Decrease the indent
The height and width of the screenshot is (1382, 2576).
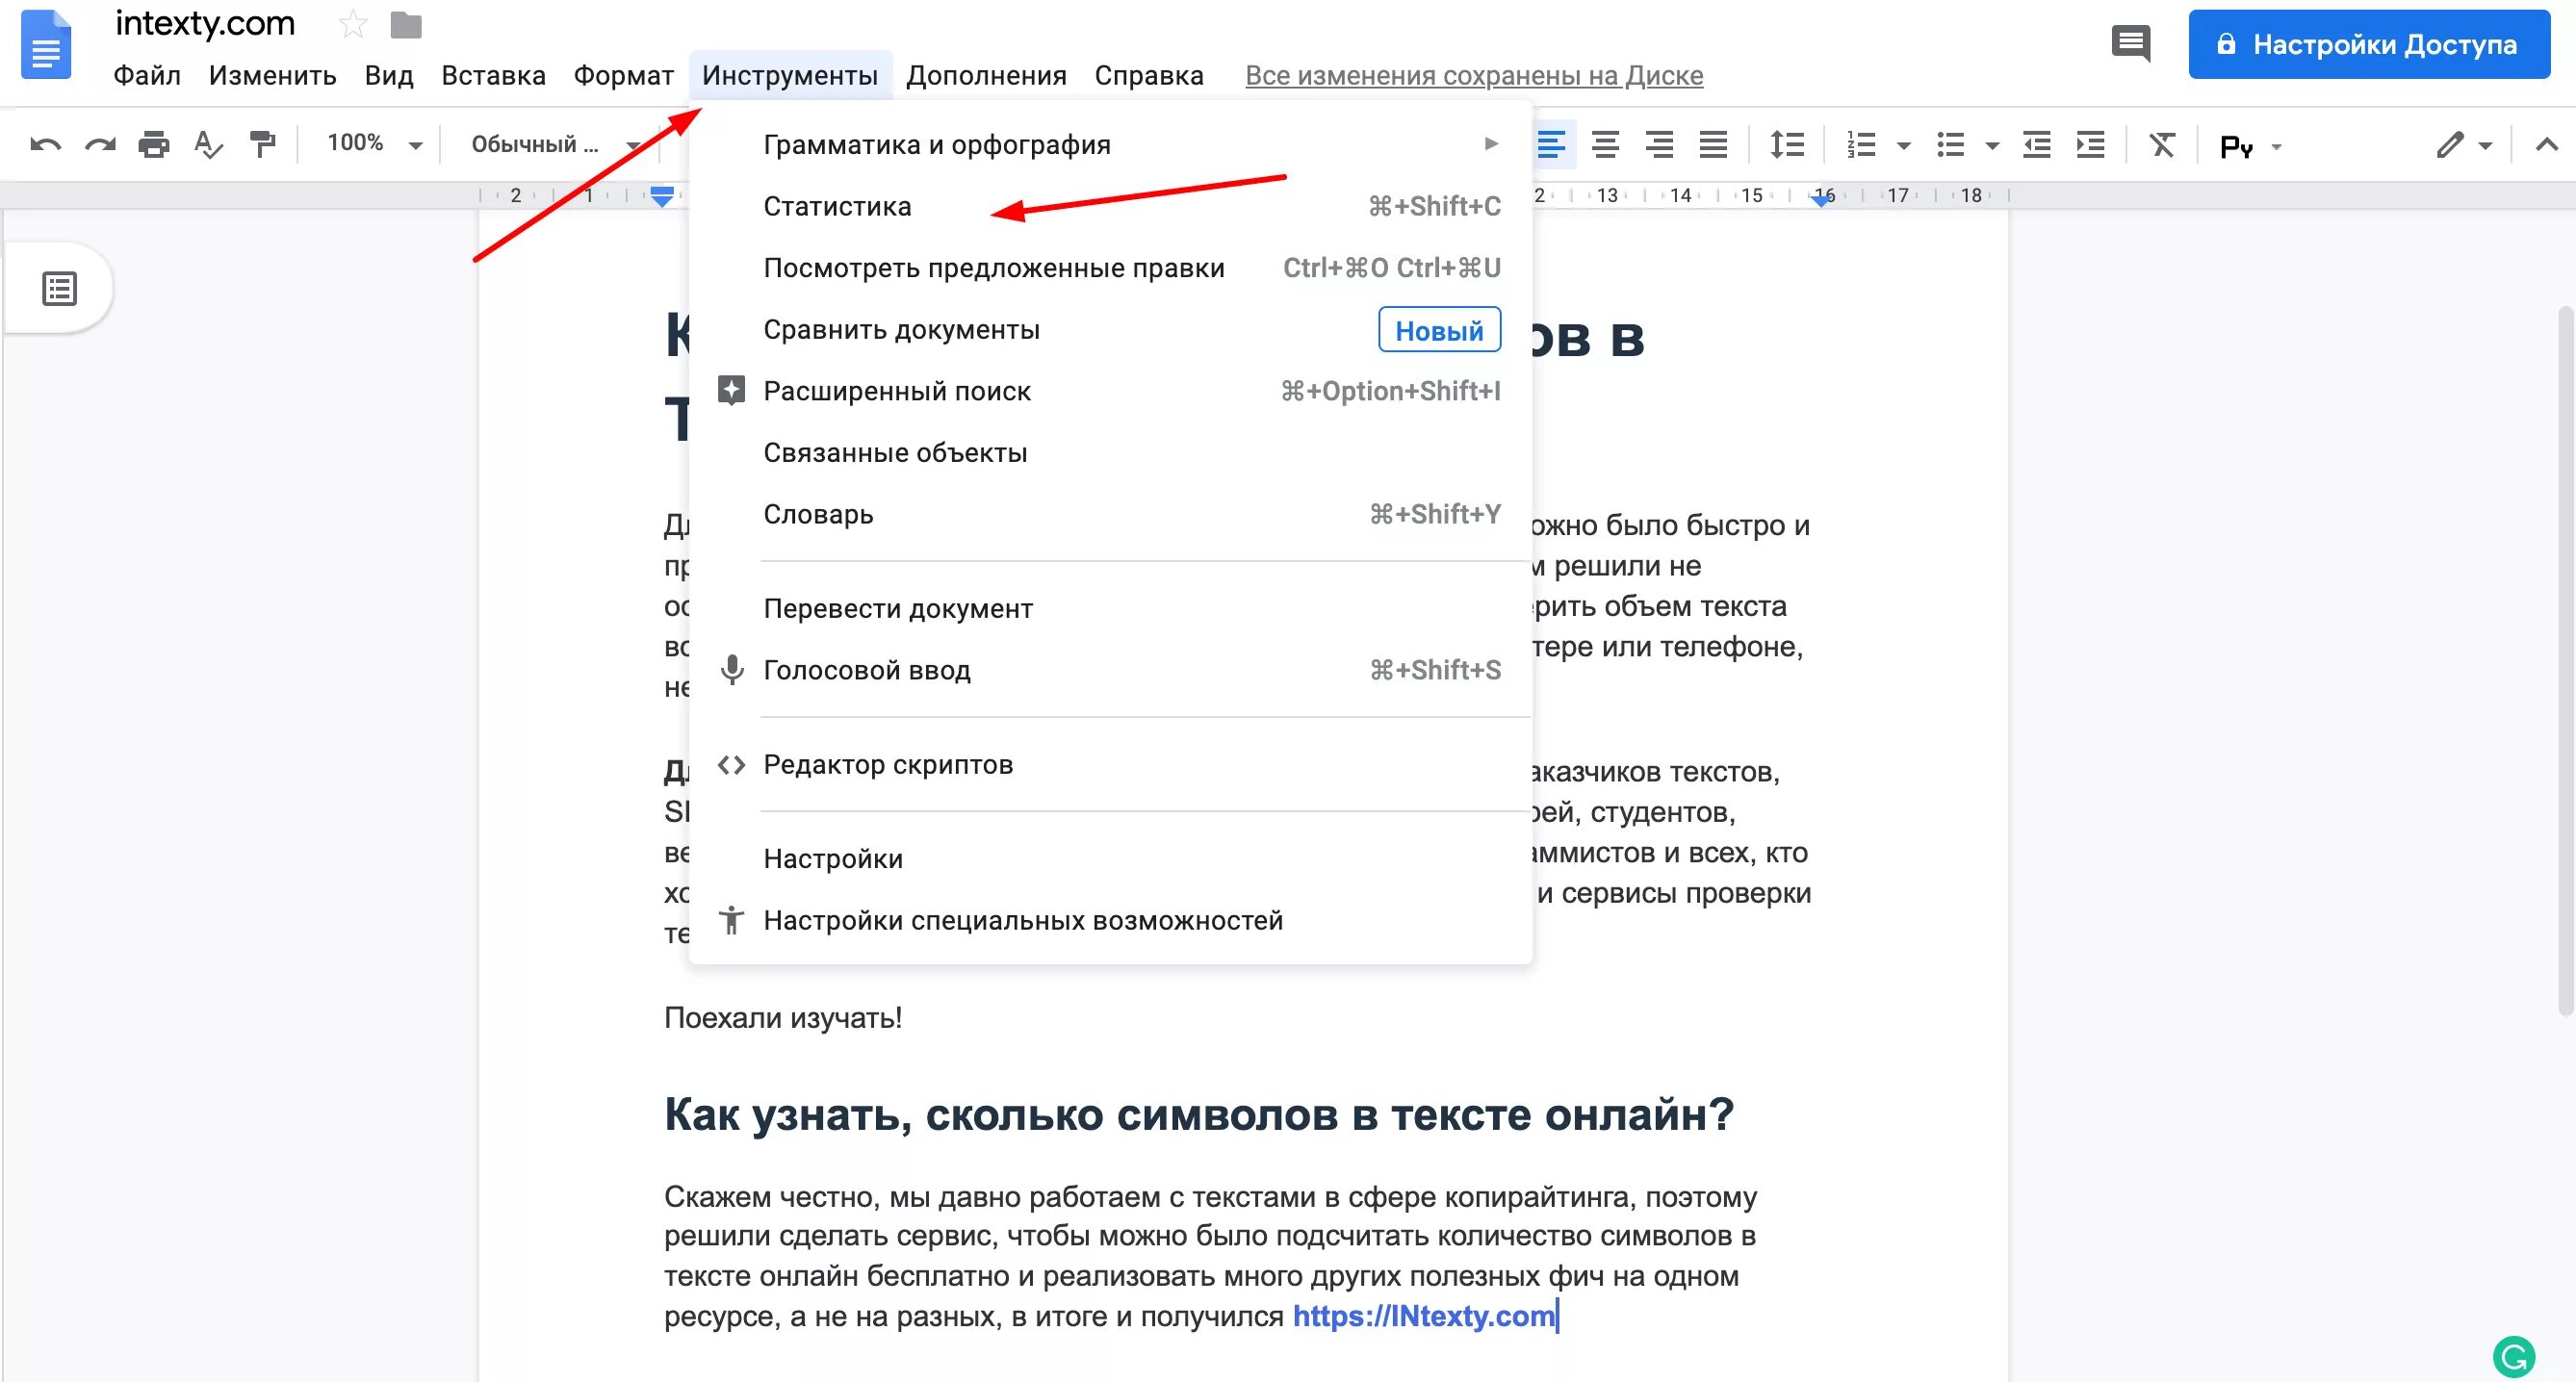pos(2037,145)
